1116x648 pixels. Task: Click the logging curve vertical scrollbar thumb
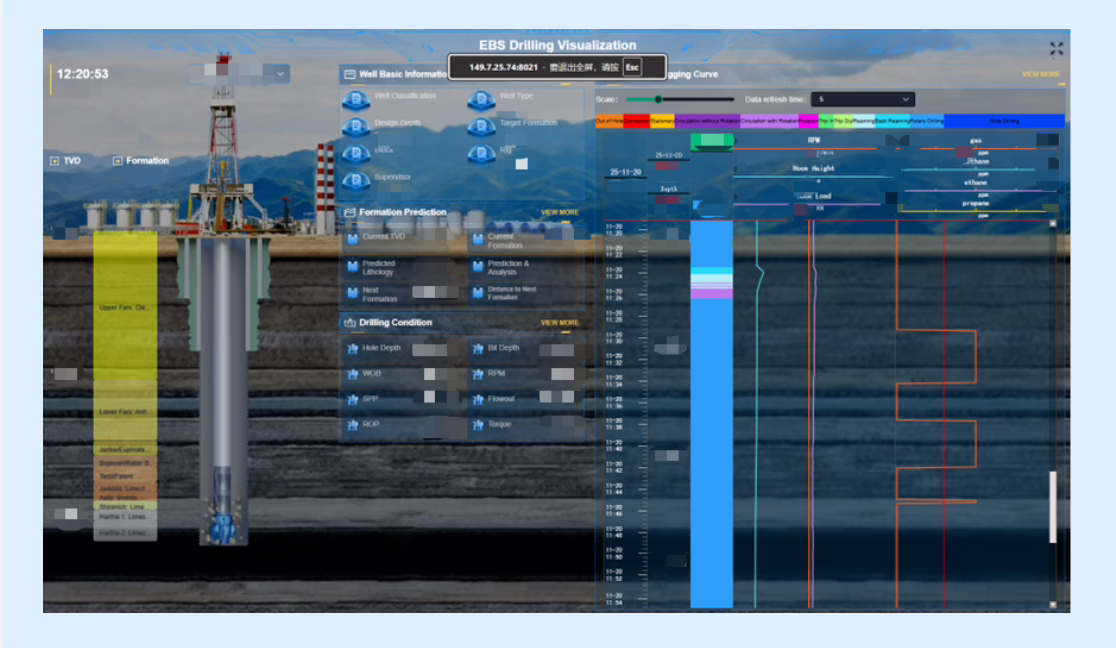[1052, 507]
